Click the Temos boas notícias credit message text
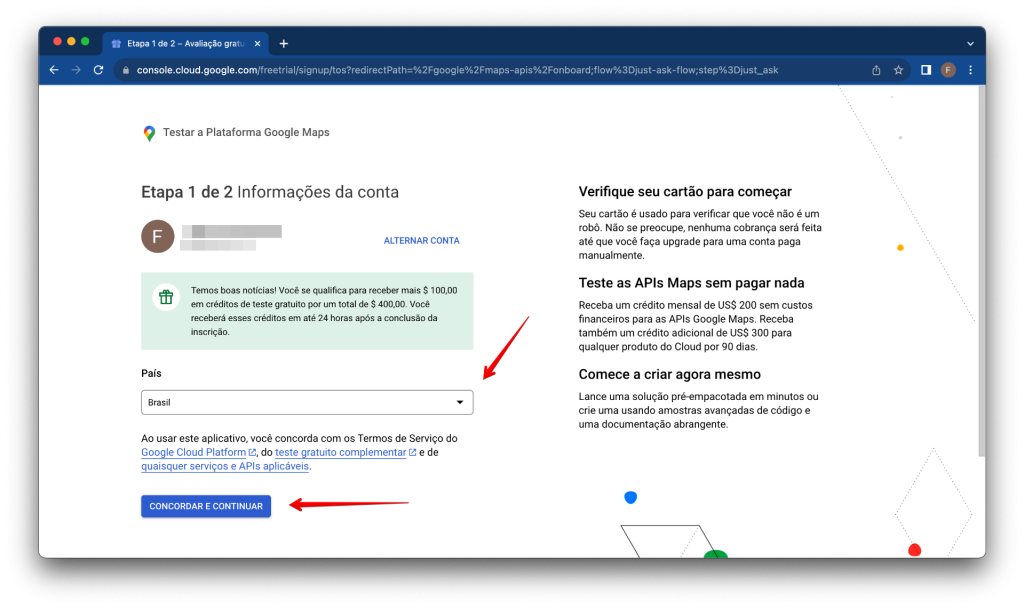This screenshot has height=609, width=1024. (324, 311)
